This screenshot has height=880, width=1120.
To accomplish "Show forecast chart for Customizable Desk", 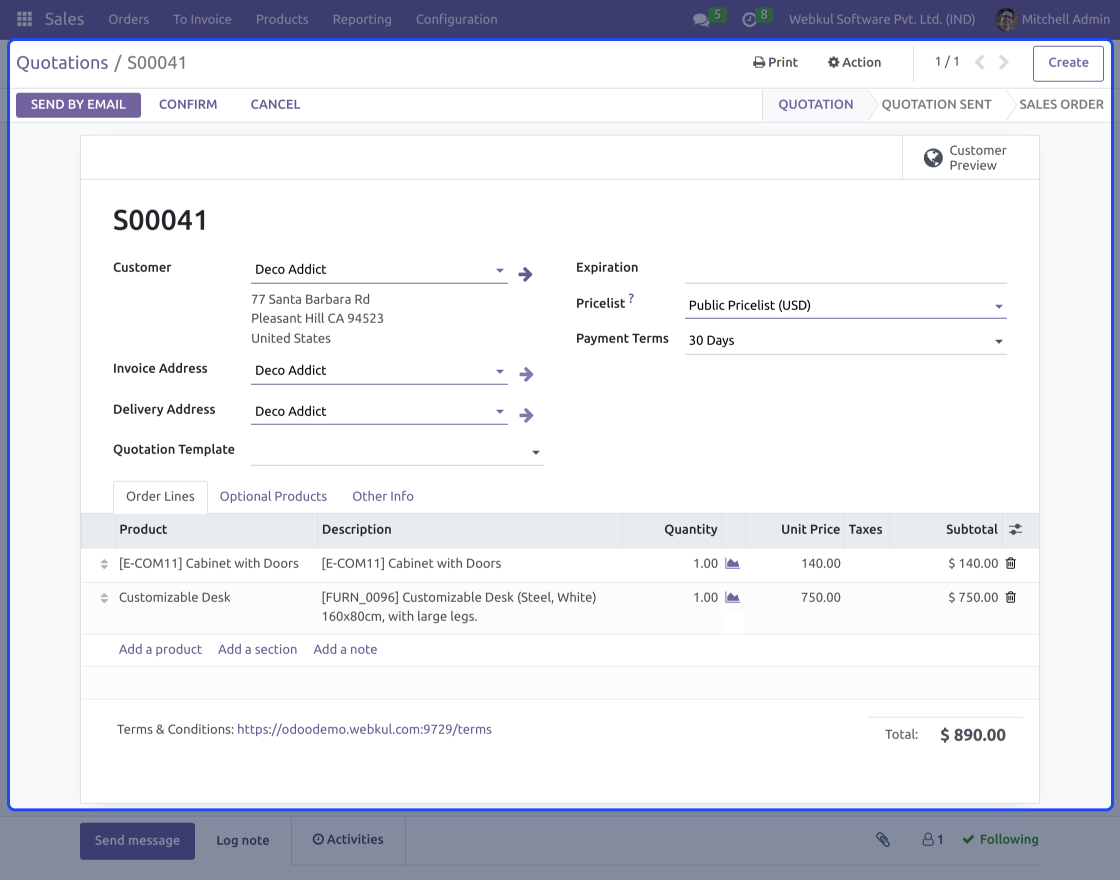I will pos(732,598).
